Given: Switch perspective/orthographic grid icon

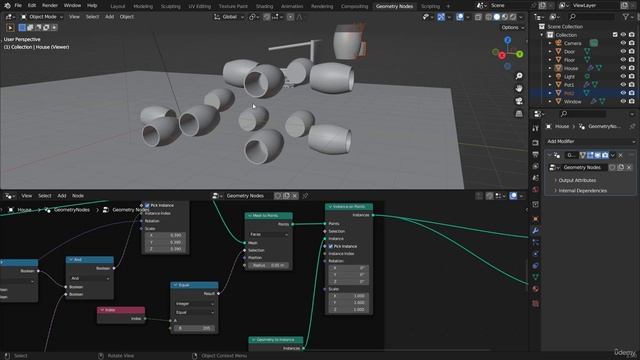Looking at the screenshot, I should pyautogui.click(x=519, y=113).
